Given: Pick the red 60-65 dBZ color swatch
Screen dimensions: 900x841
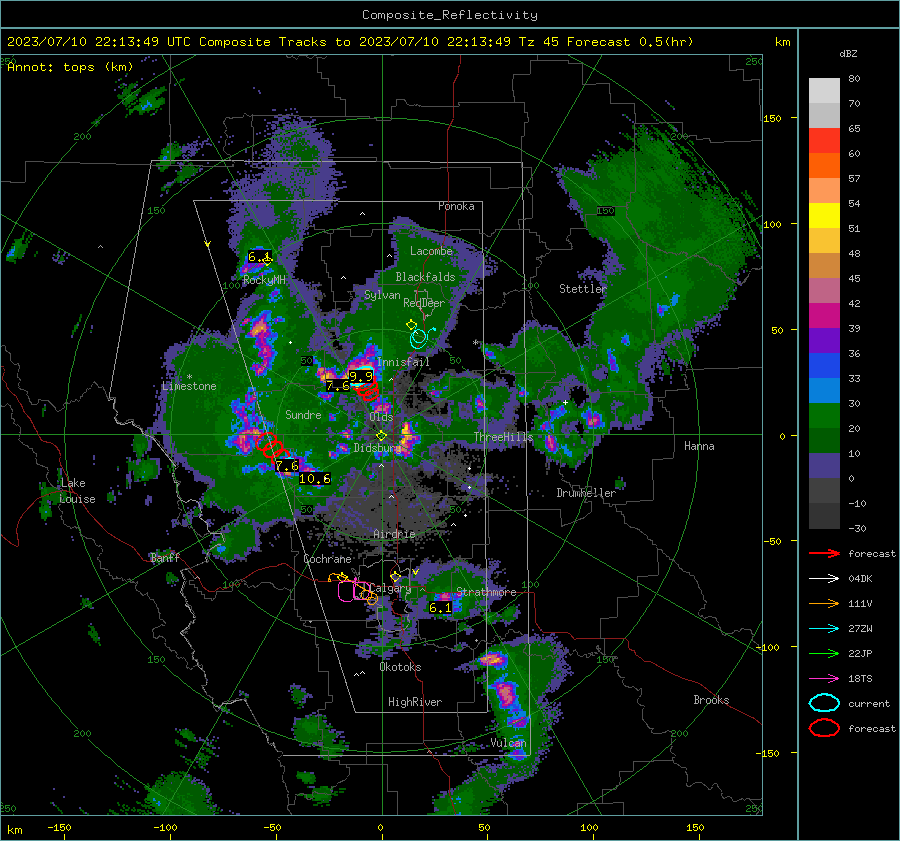Looking at the screenshot, I should pos(824,141).
